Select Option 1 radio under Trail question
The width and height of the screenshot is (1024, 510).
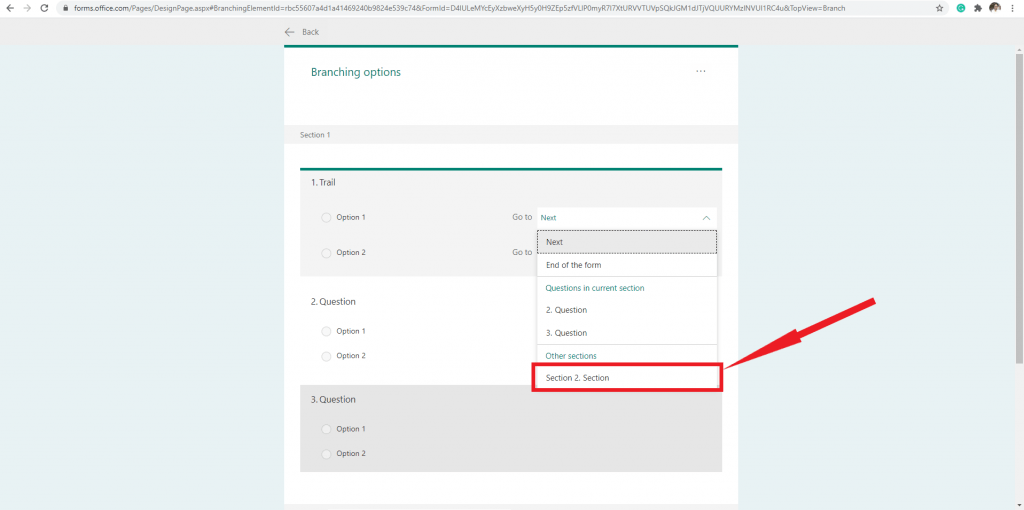click(326, 218)
